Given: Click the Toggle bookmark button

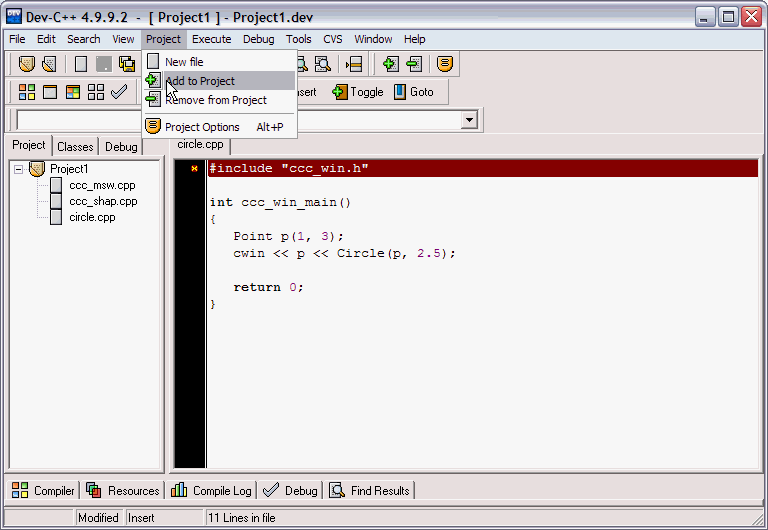Looking at the screenshot, I should tap(357, 92).
